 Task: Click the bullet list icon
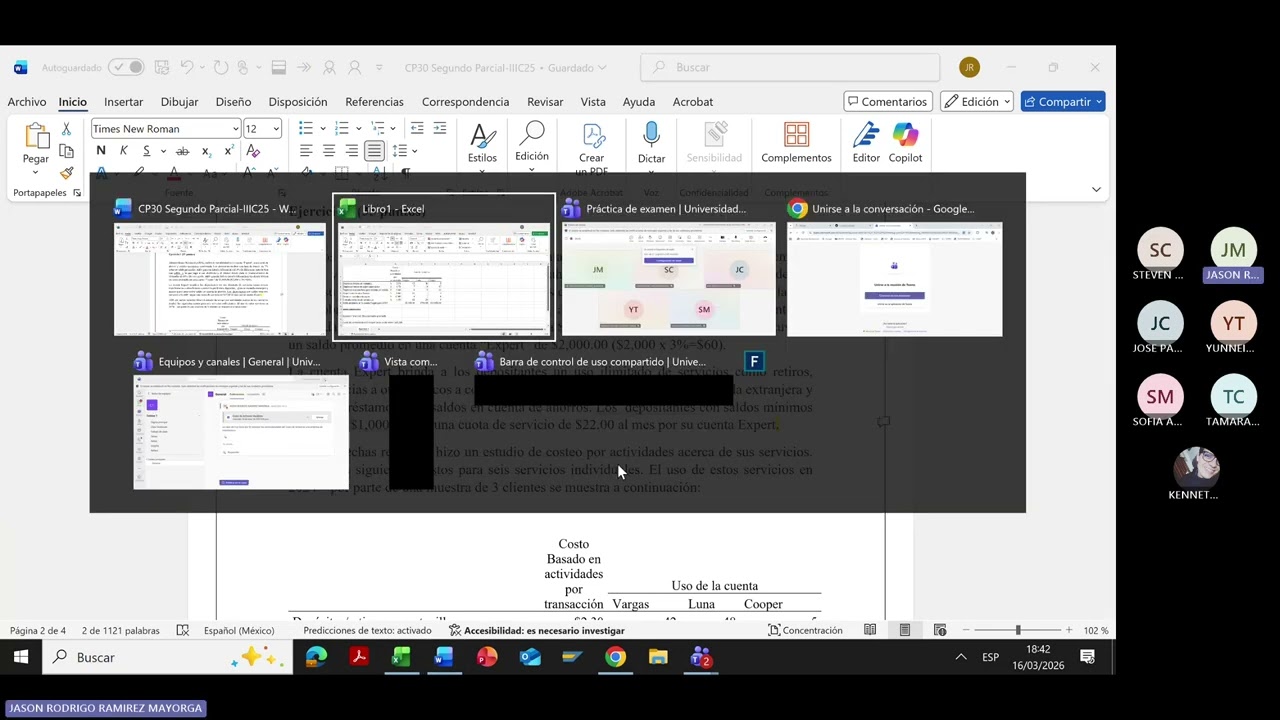pos(306,128)
